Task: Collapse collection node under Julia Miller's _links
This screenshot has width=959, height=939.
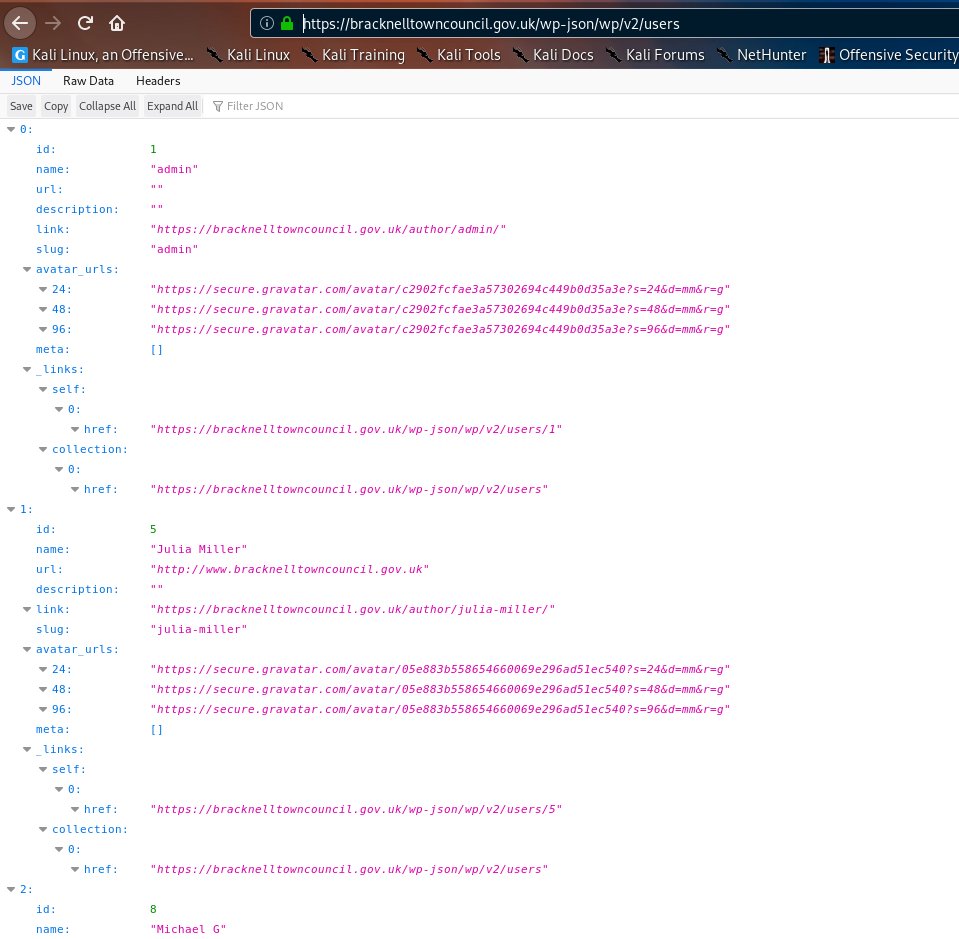Action: click(43, 829)
